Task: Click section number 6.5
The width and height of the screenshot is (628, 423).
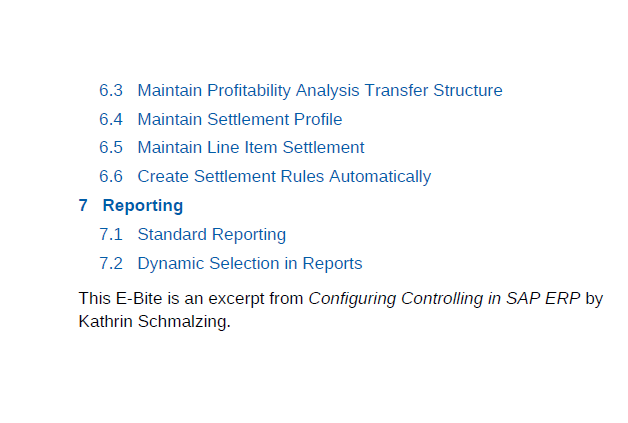Action: (x=111, y=147)
